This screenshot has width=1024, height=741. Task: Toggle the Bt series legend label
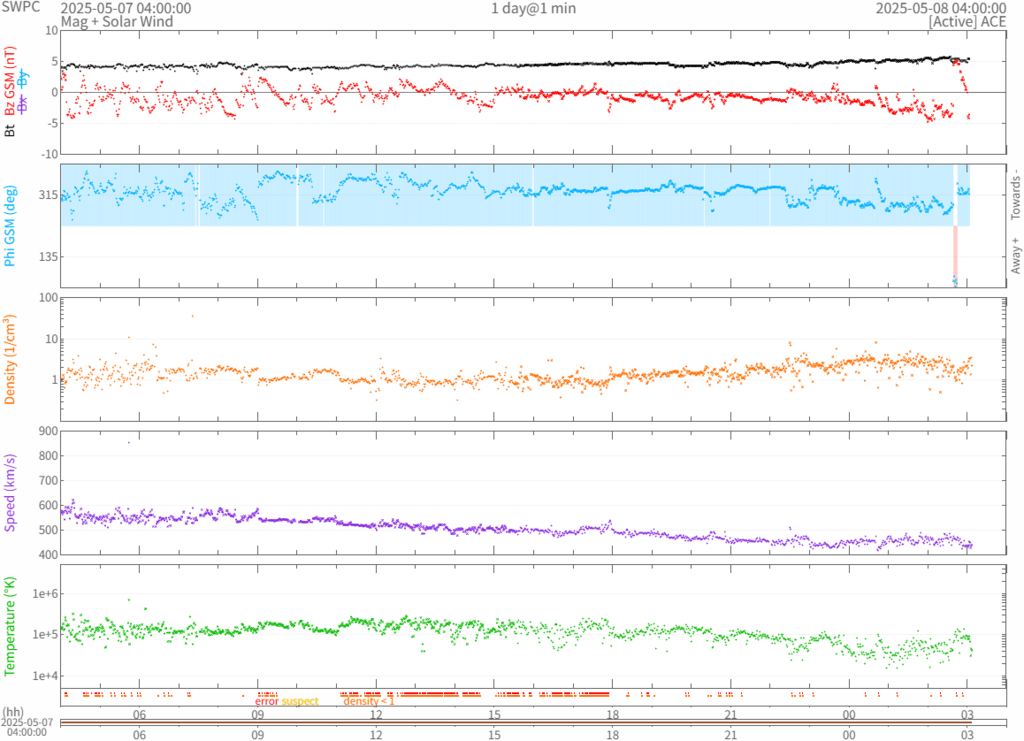coord(12,129)
